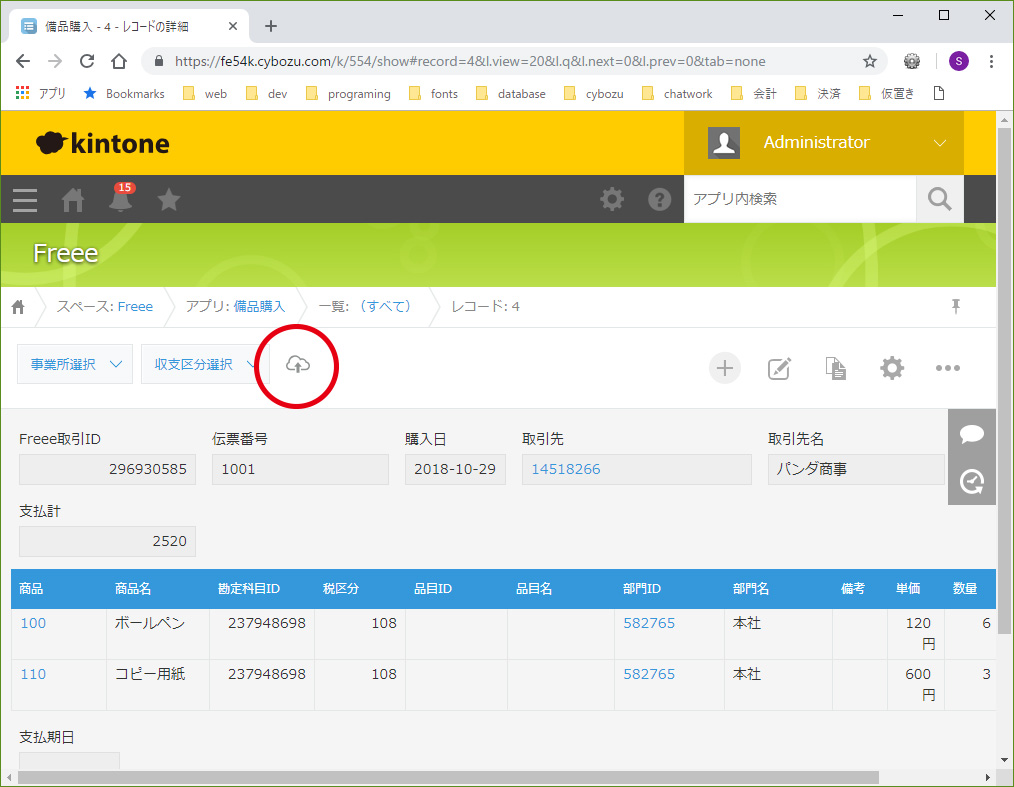Viewport: 1014px width, 787px height.
Task: Open the fonts bookmark folder
Action: (433, 94)
